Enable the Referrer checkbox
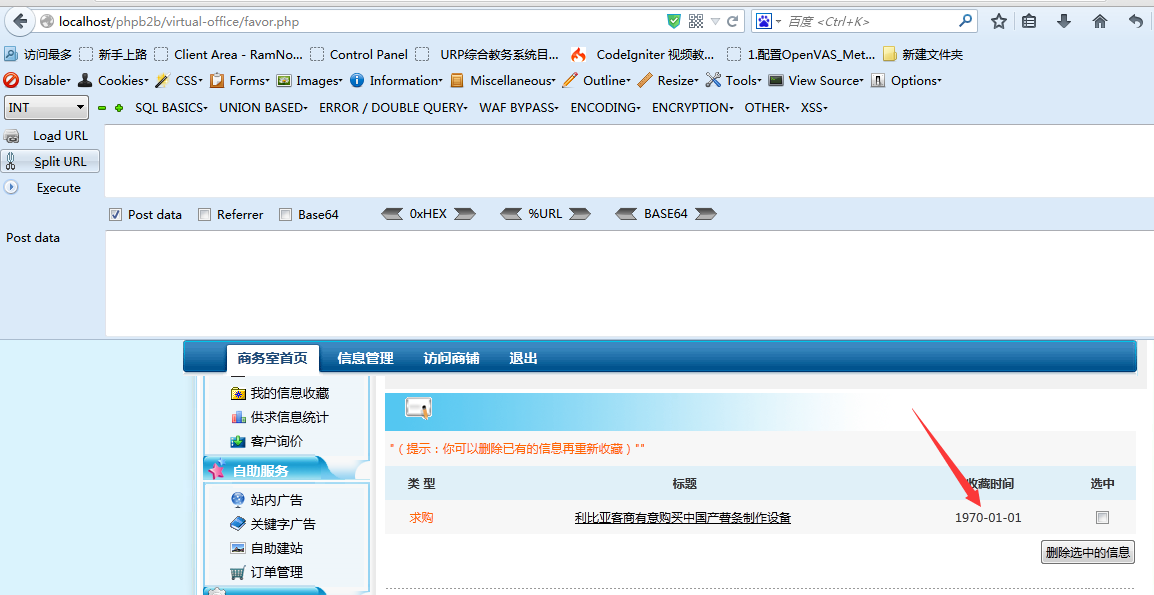 tap(205, 214)
